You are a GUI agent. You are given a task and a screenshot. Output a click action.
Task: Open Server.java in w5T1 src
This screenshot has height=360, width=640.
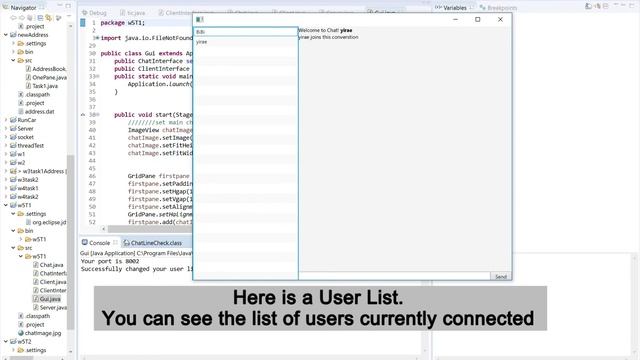(53, 308)
